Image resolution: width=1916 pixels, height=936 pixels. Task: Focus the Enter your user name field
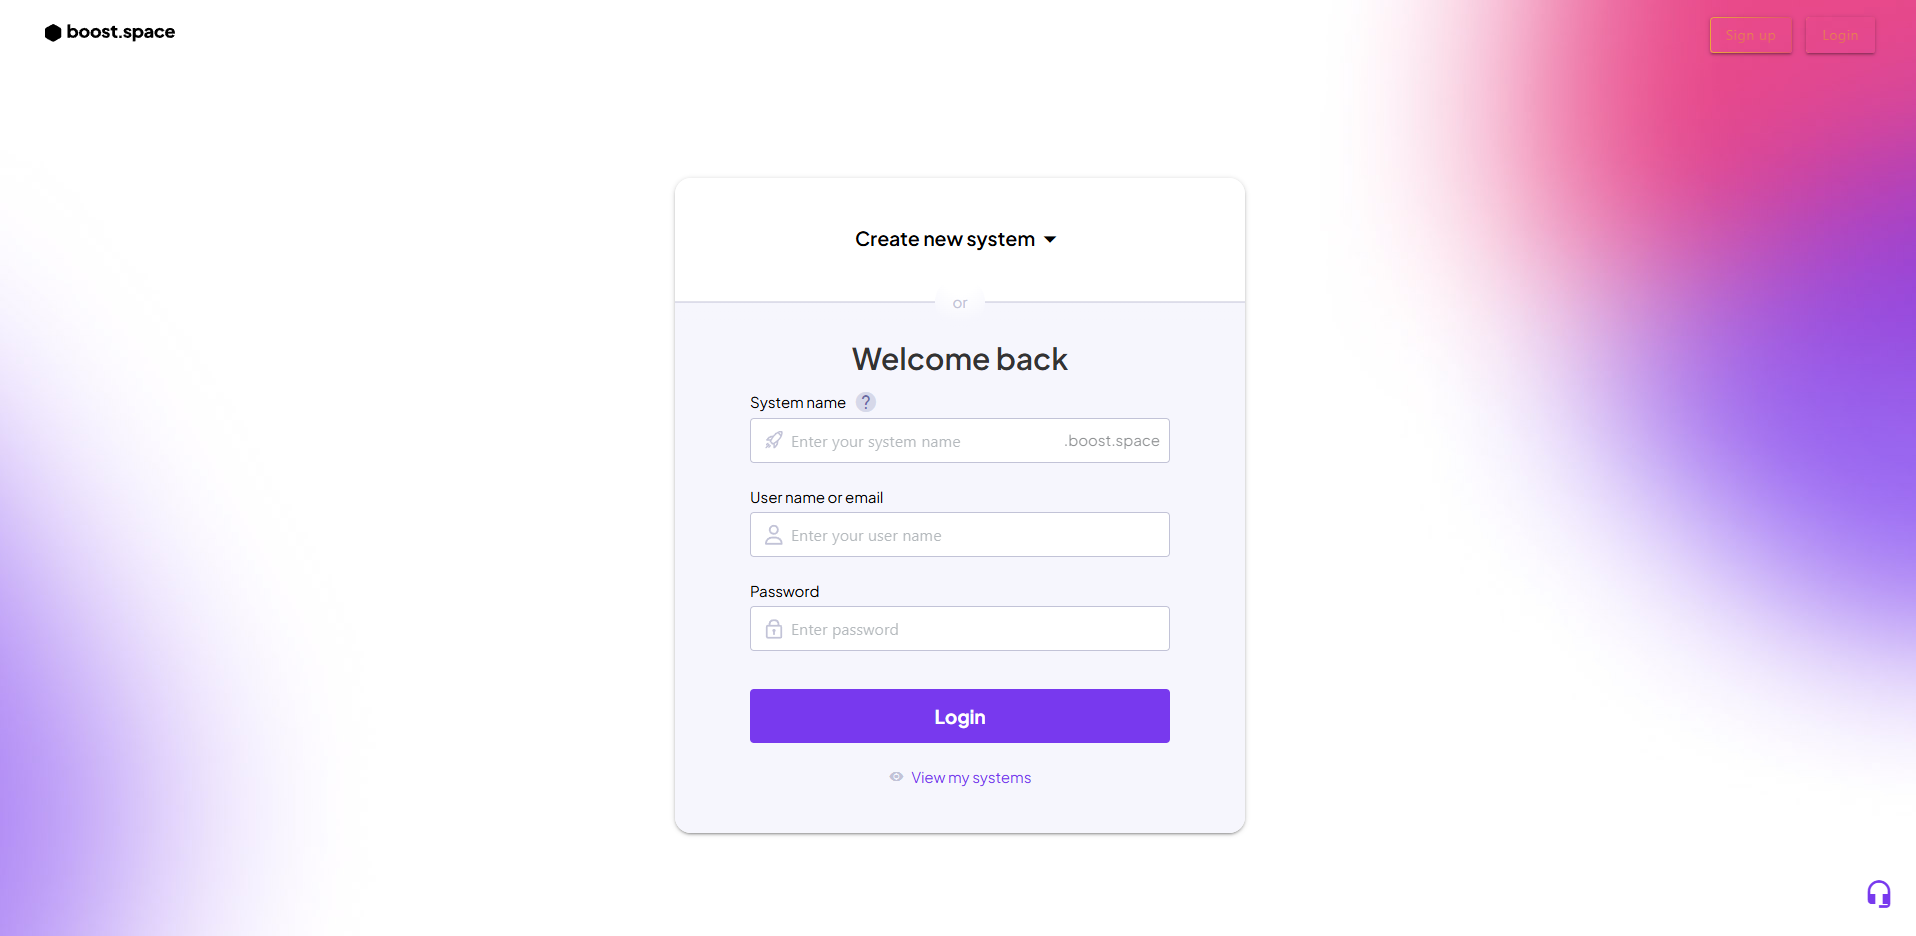click(970, 535)
